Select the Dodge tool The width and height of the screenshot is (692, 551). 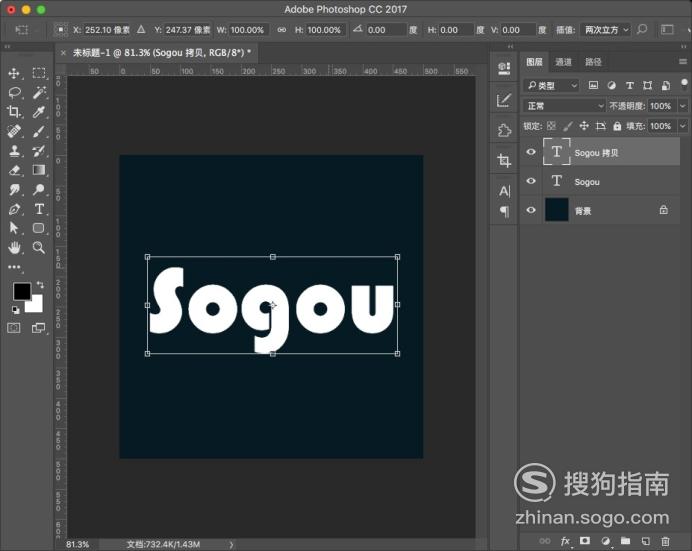39,189
